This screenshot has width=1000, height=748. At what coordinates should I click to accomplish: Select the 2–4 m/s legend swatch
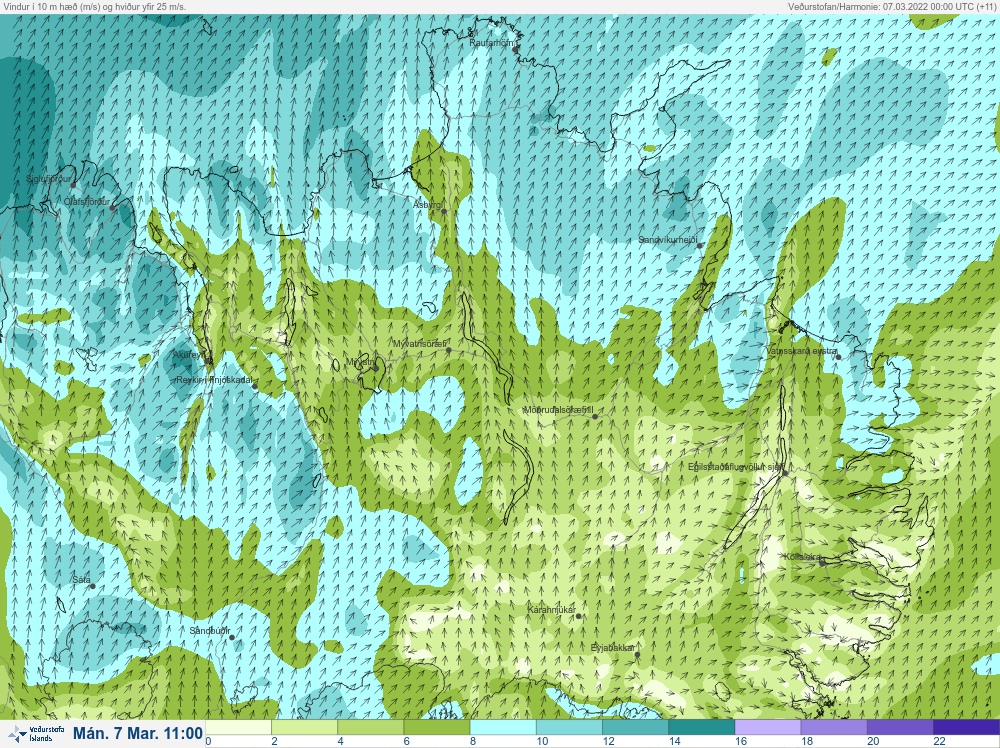point(305,728)
